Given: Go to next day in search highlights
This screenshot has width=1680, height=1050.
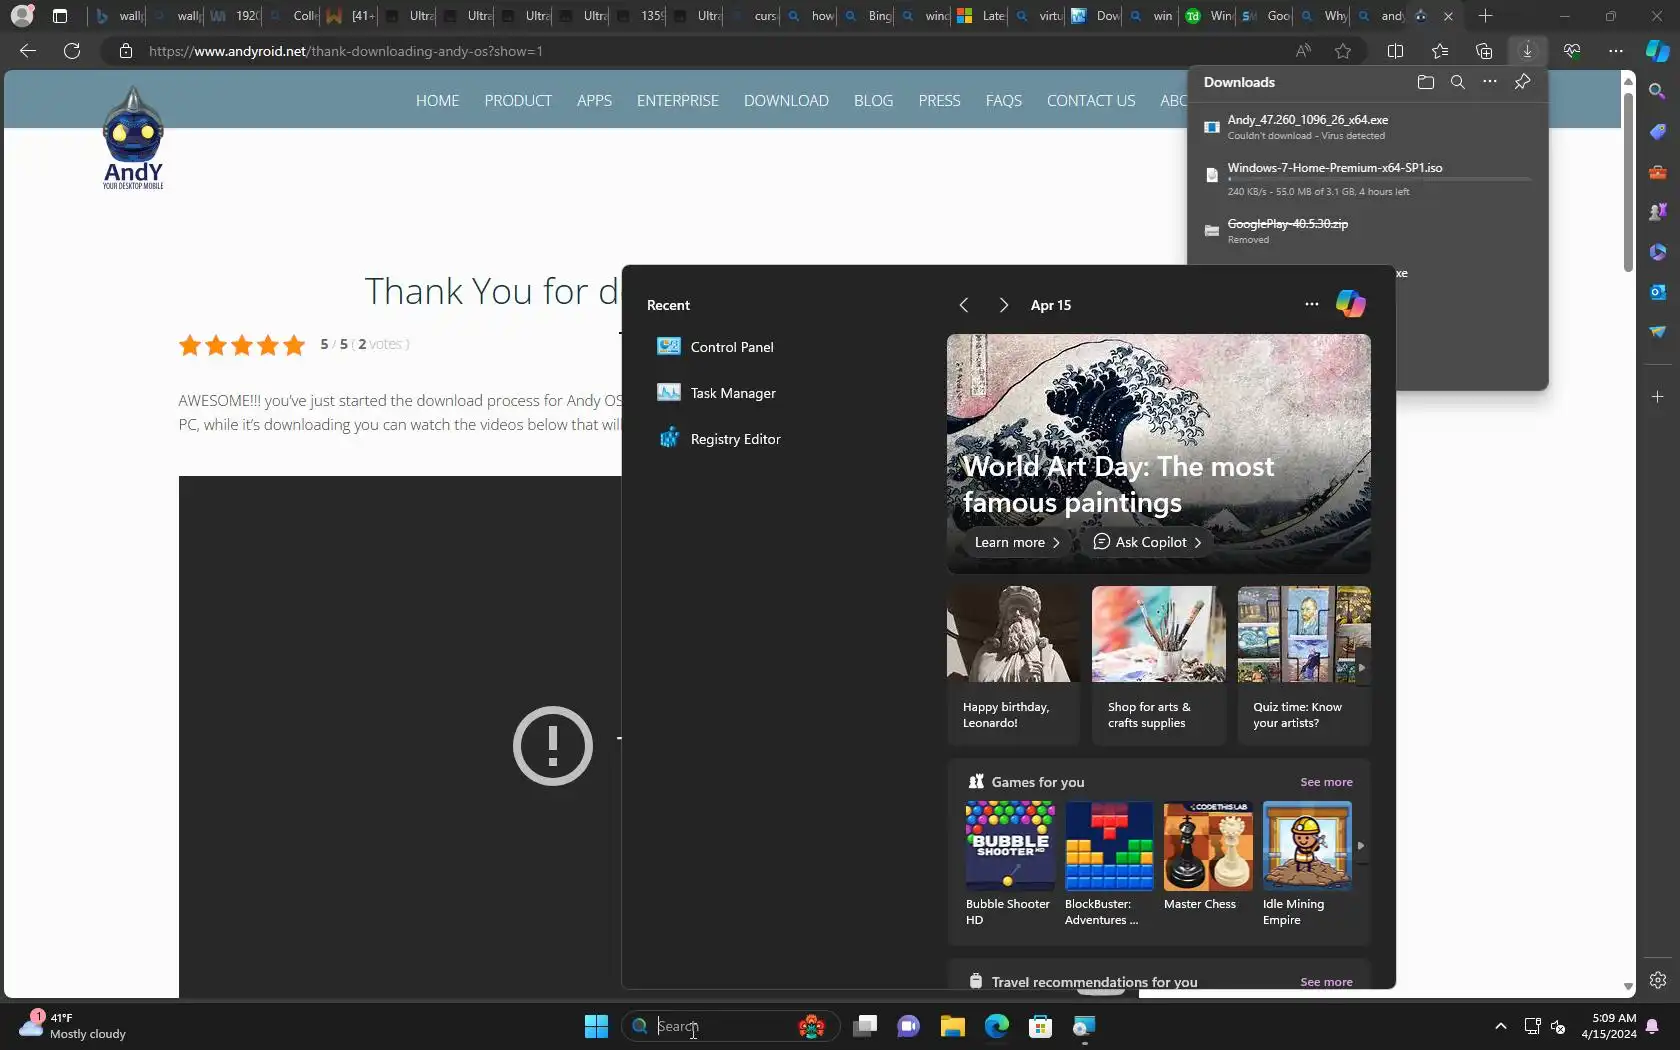Looking at the screenshot, I should coord(1004,305).
